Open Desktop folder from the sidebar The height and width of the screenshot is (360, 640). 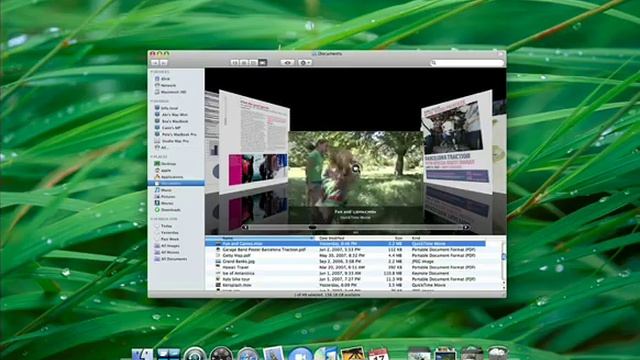(165, 164)
